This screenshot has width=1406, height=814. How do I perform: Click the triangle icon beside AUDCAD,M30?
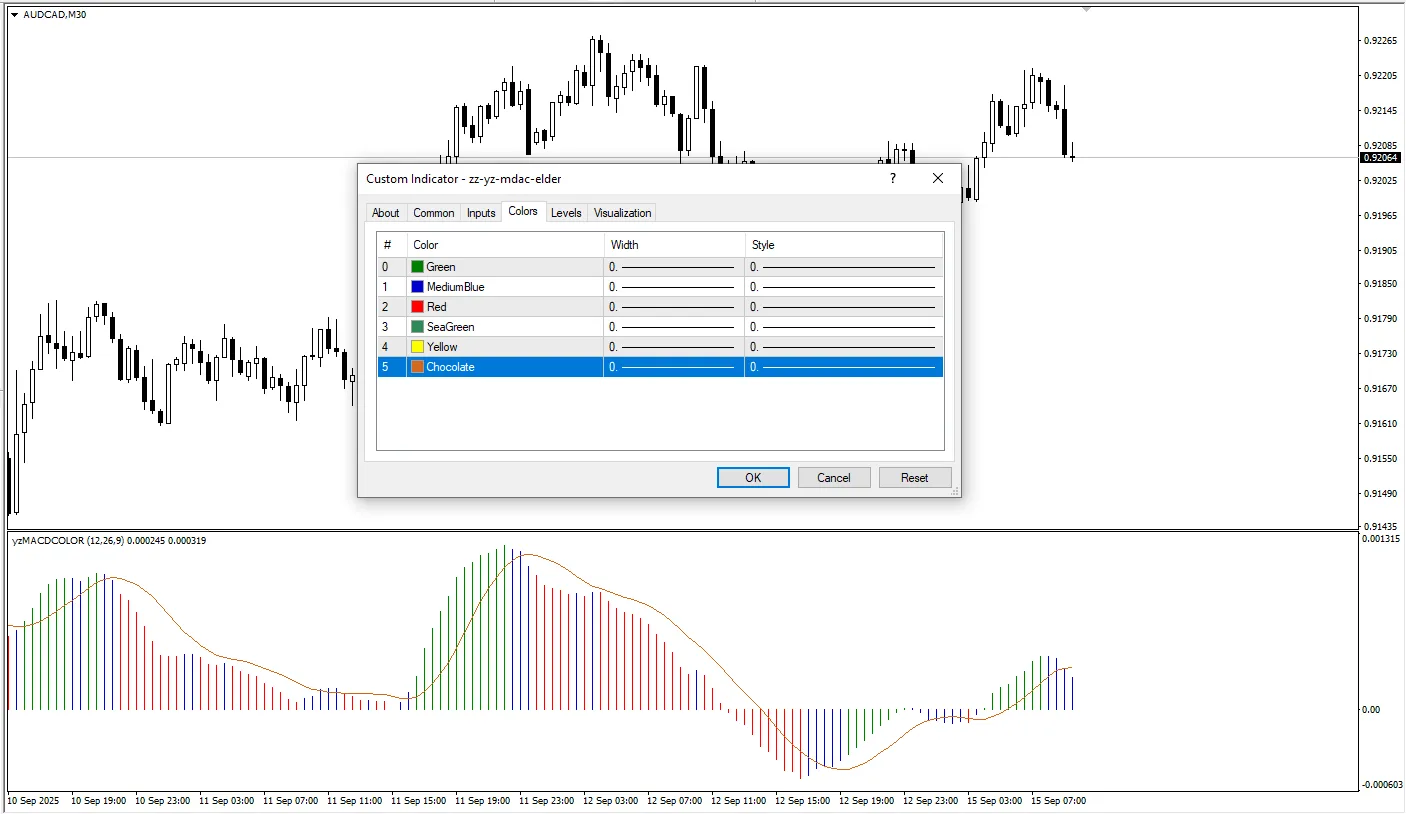[x=14, y=15]
